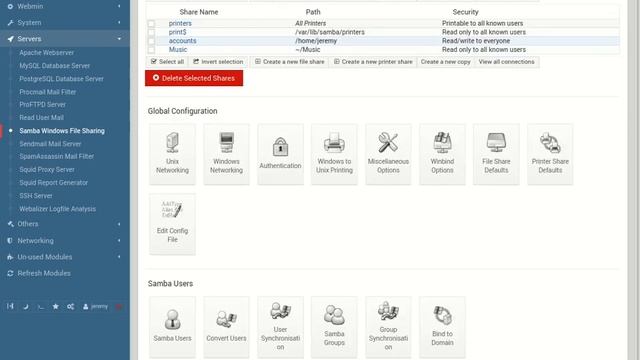Expand the Others sidebar section
The height and width of the screenshot is (360, 640).
(x=65, y=224)
